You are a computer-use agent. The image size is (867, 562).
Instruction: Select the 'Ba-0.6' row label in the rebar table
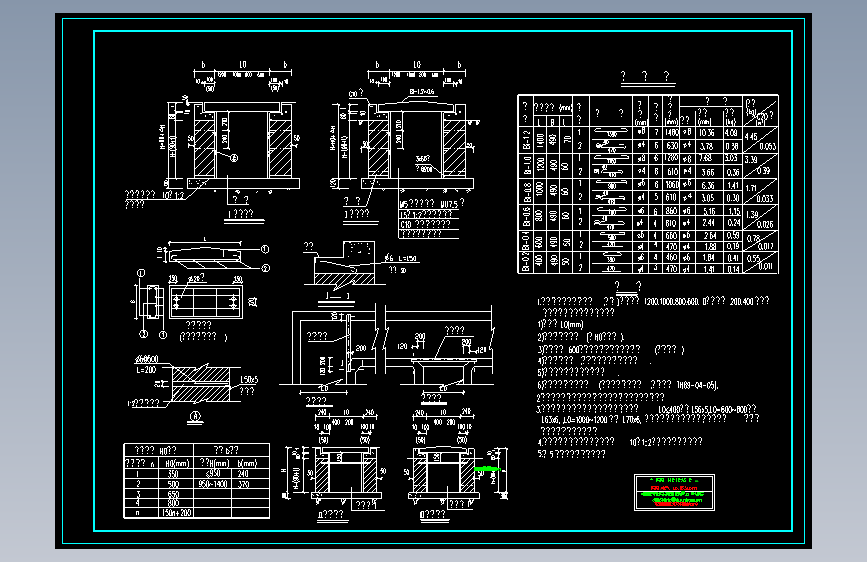526,217
